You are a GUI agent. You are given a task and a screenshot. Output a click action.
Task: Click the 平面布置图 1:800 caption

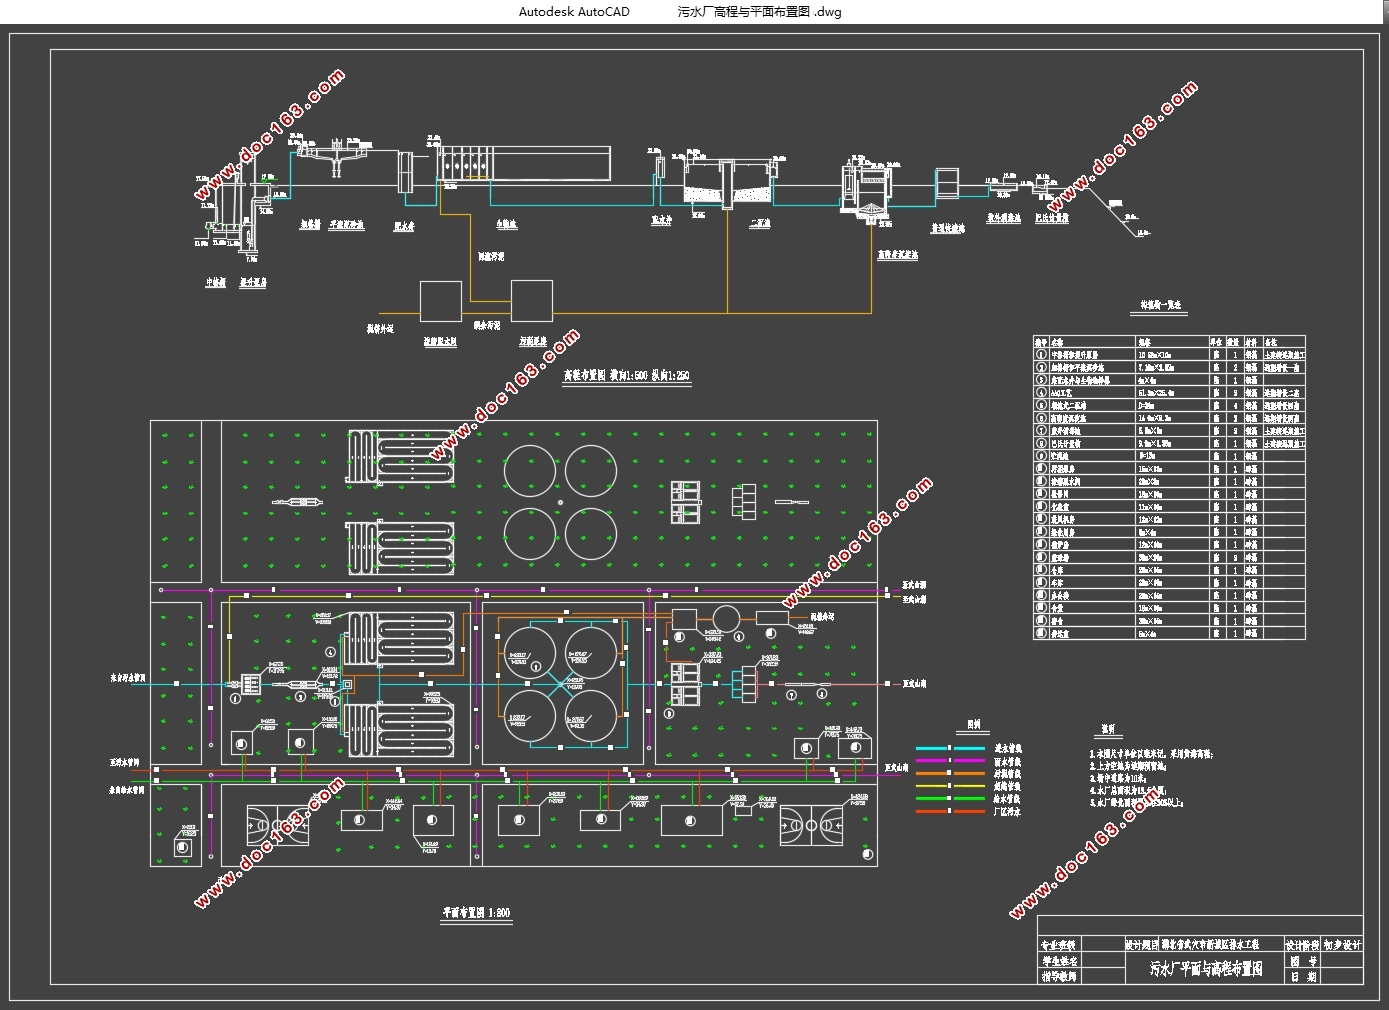coord(476,913)
